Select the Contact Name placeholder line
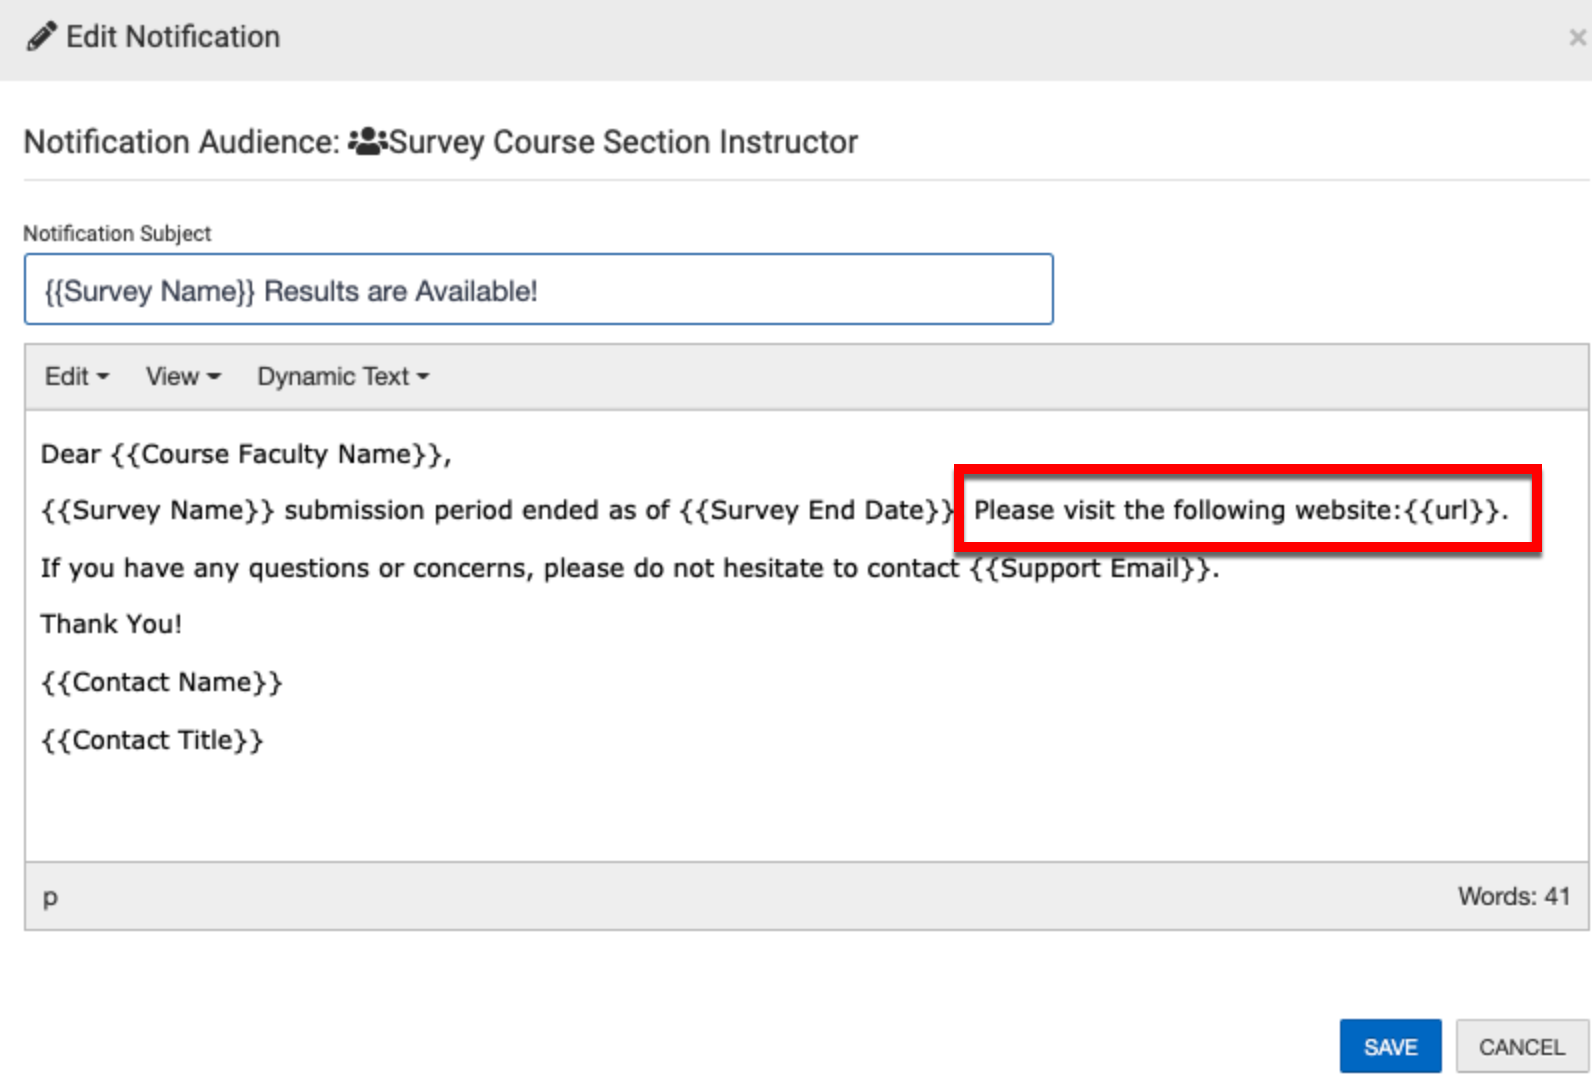The width and height of the screenshot is (1592, 1082). [x=162, y=683]
